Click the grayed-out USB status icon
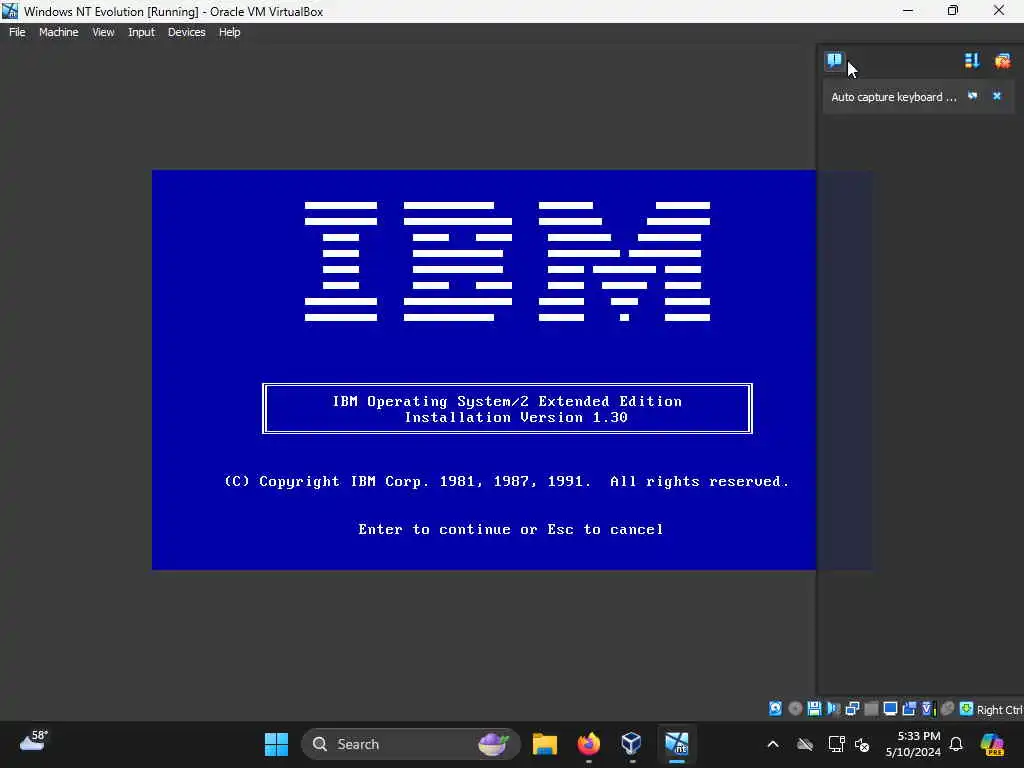This screenshot has width=1024, height=768. click(871, 709)
